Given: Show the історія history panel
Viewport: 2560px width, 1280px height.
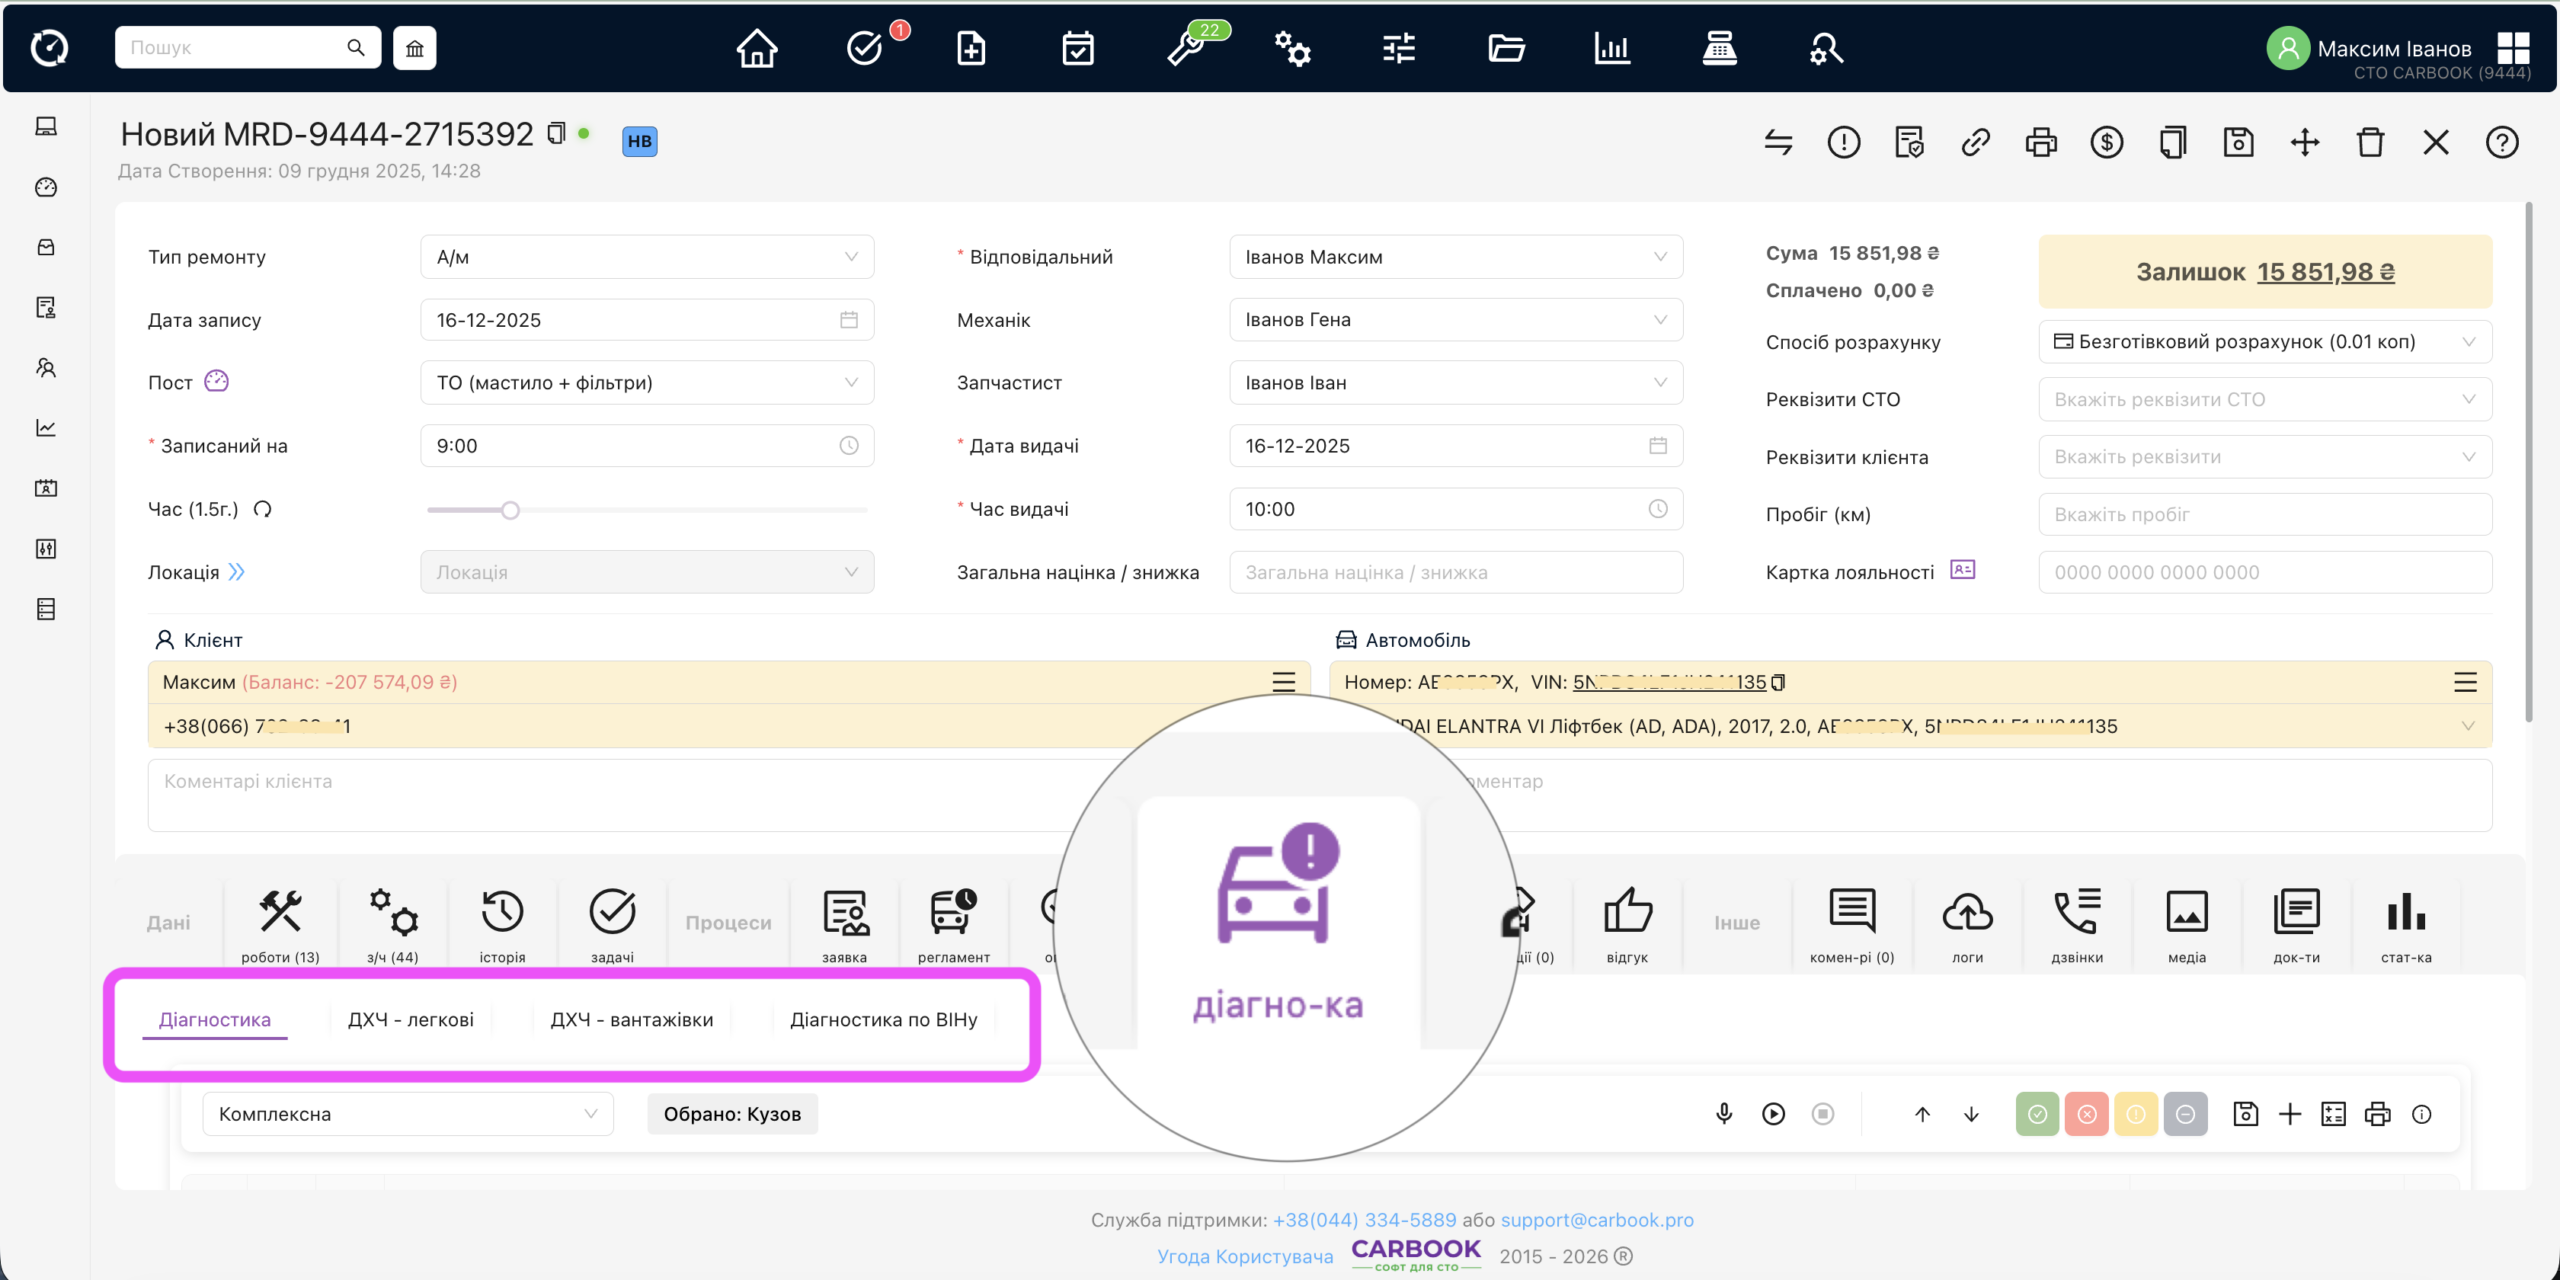Looking at the screenshot, I should point(502,924).
